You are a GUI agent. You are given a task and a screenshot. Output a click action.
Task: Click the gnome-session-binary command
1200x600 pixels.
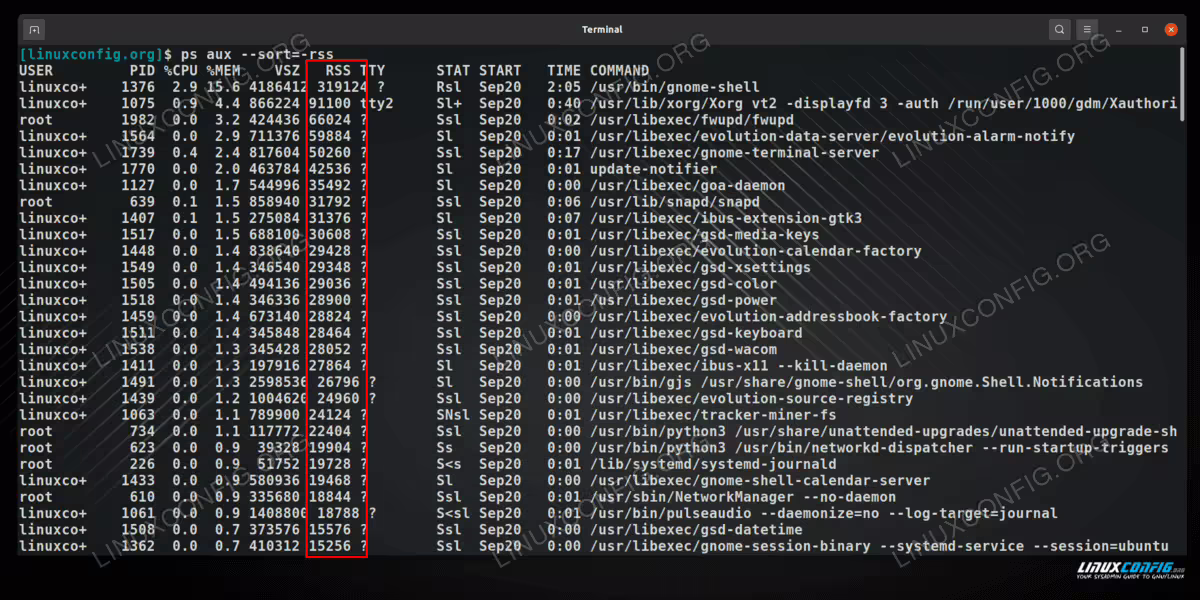(879, 546)
